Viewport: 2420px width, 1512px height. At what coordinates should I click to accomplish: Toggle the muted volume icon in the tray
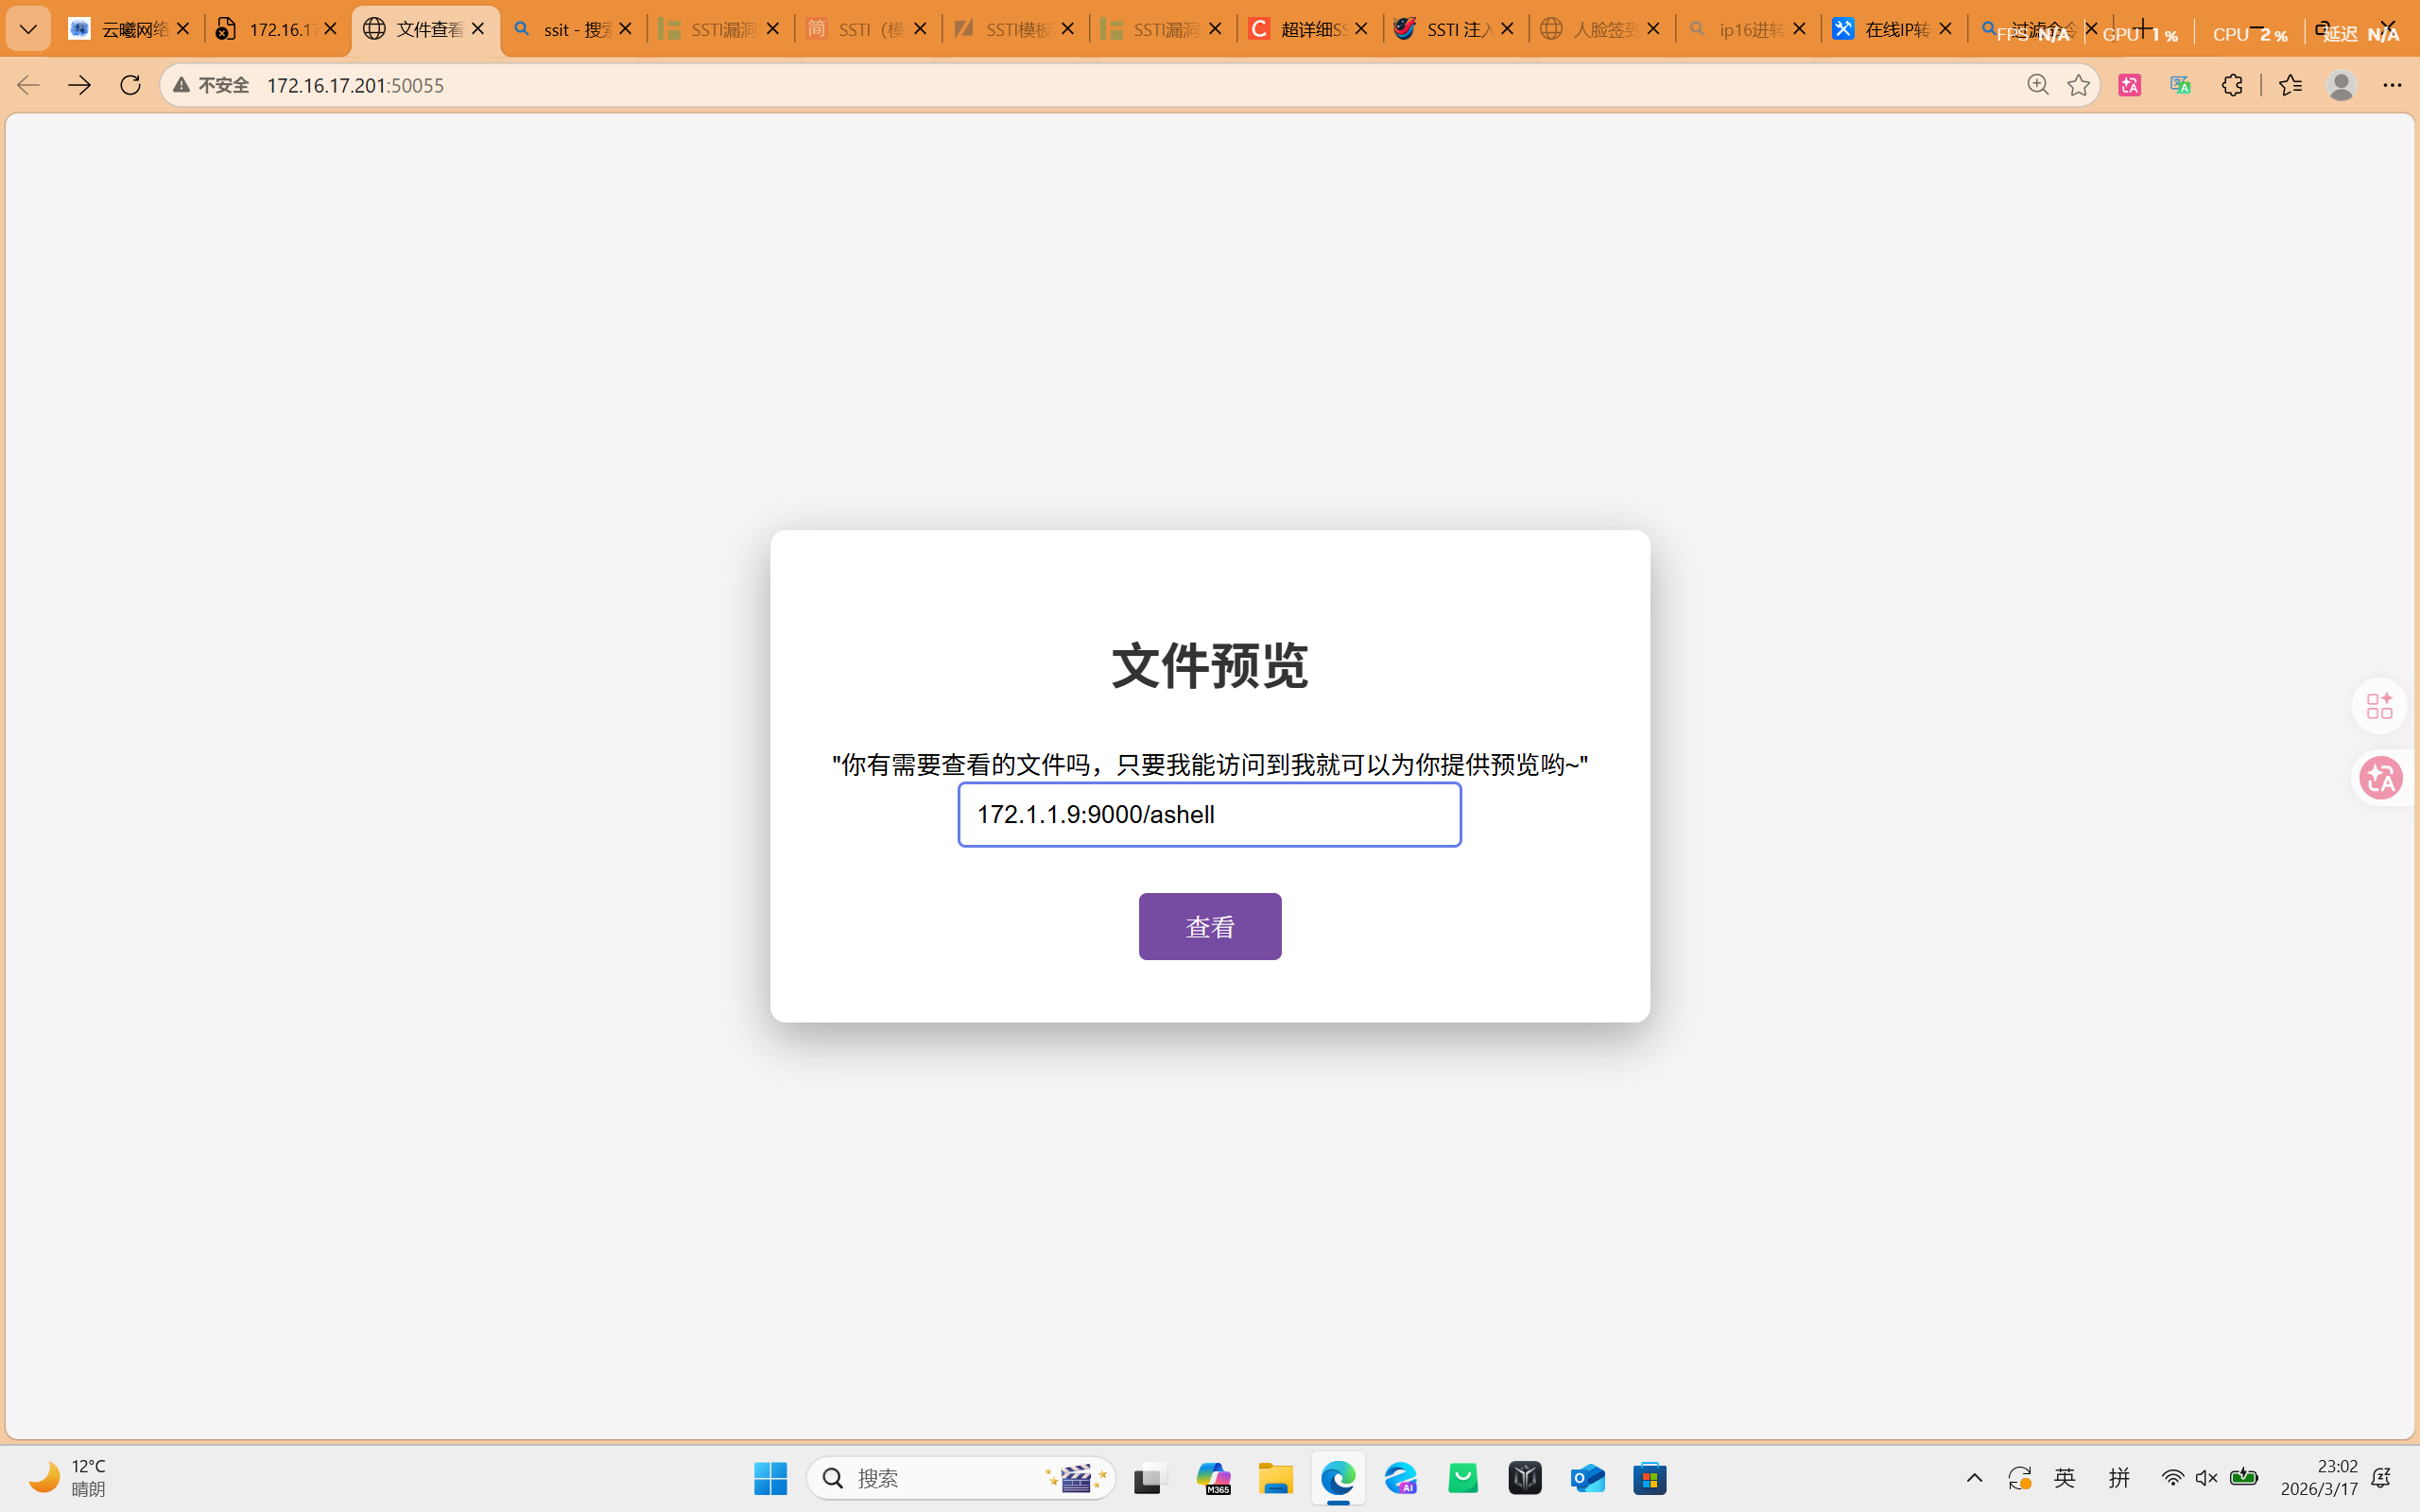[x=2206, y=1478]
